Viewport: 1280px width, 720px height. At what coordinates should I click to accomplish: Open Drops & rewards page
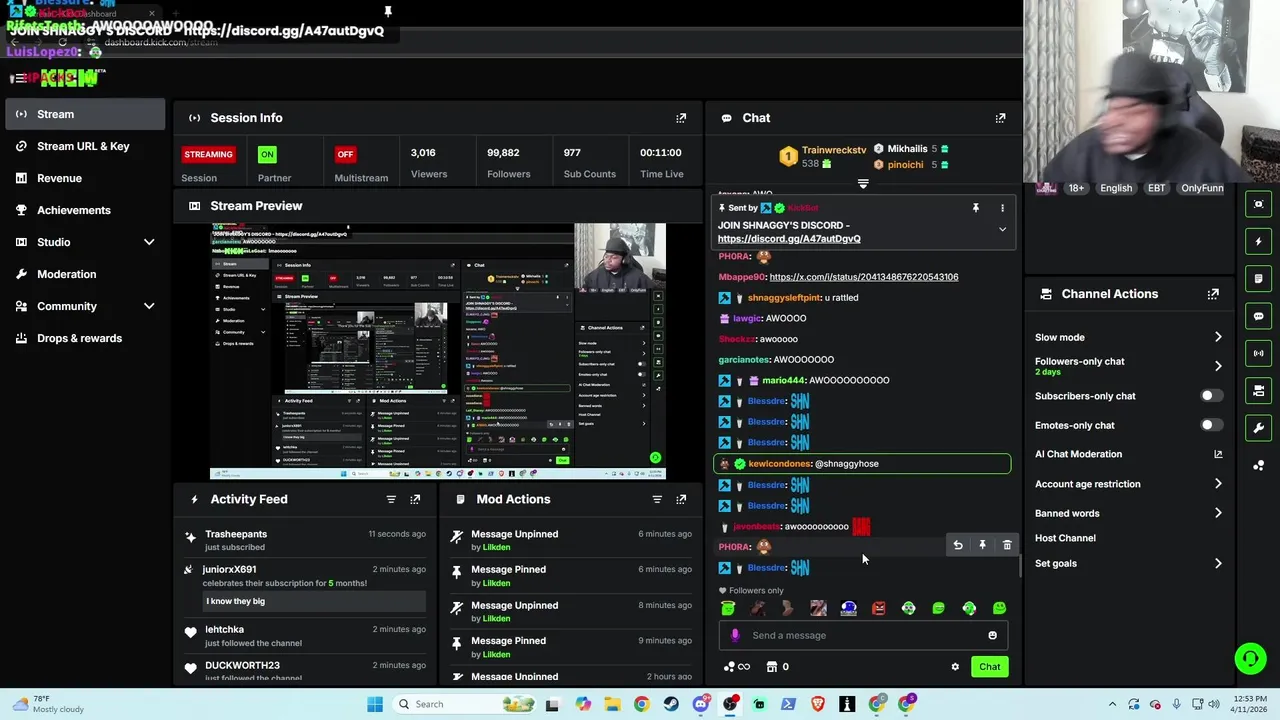pos(85,338)
